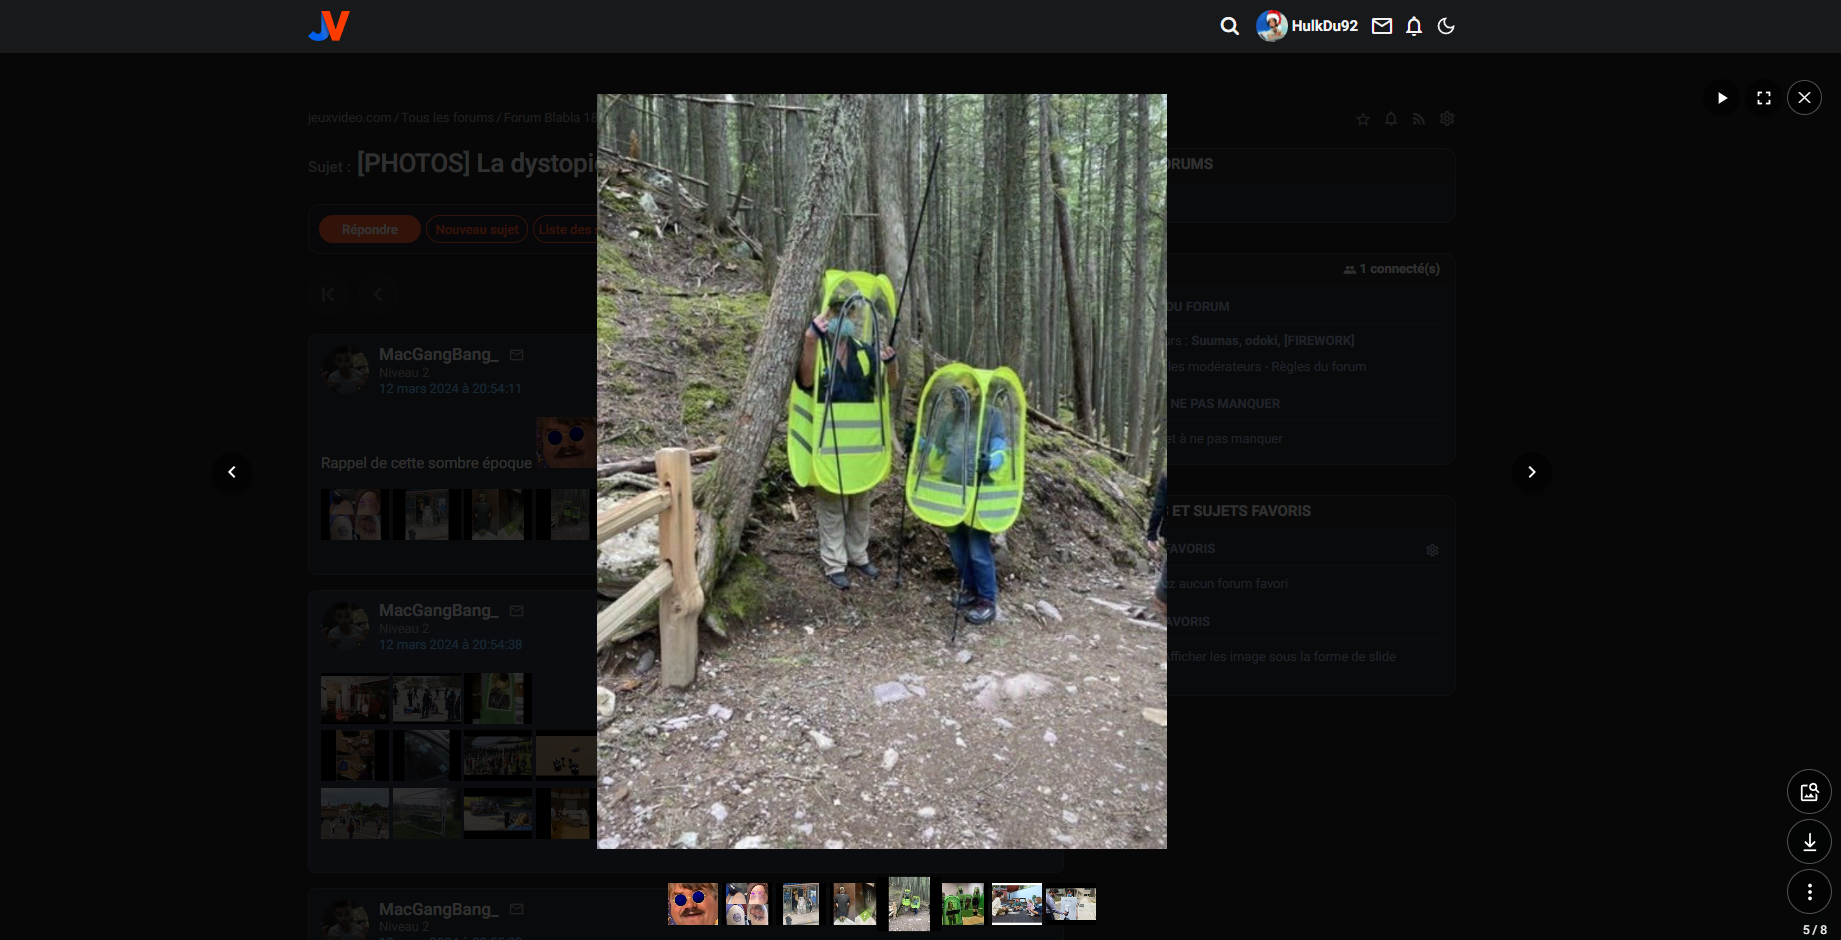Download the current photo
Screen dimensions: 1841x940
pos(1808,842)
